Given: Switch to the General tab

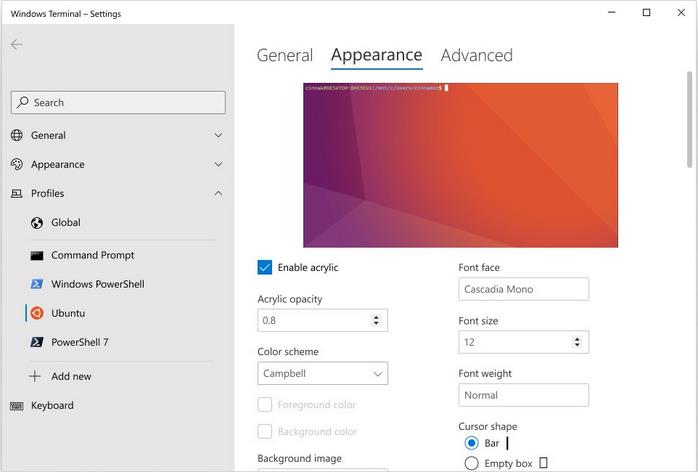Looking at the screenshot, I should click(x=285, y=56).
